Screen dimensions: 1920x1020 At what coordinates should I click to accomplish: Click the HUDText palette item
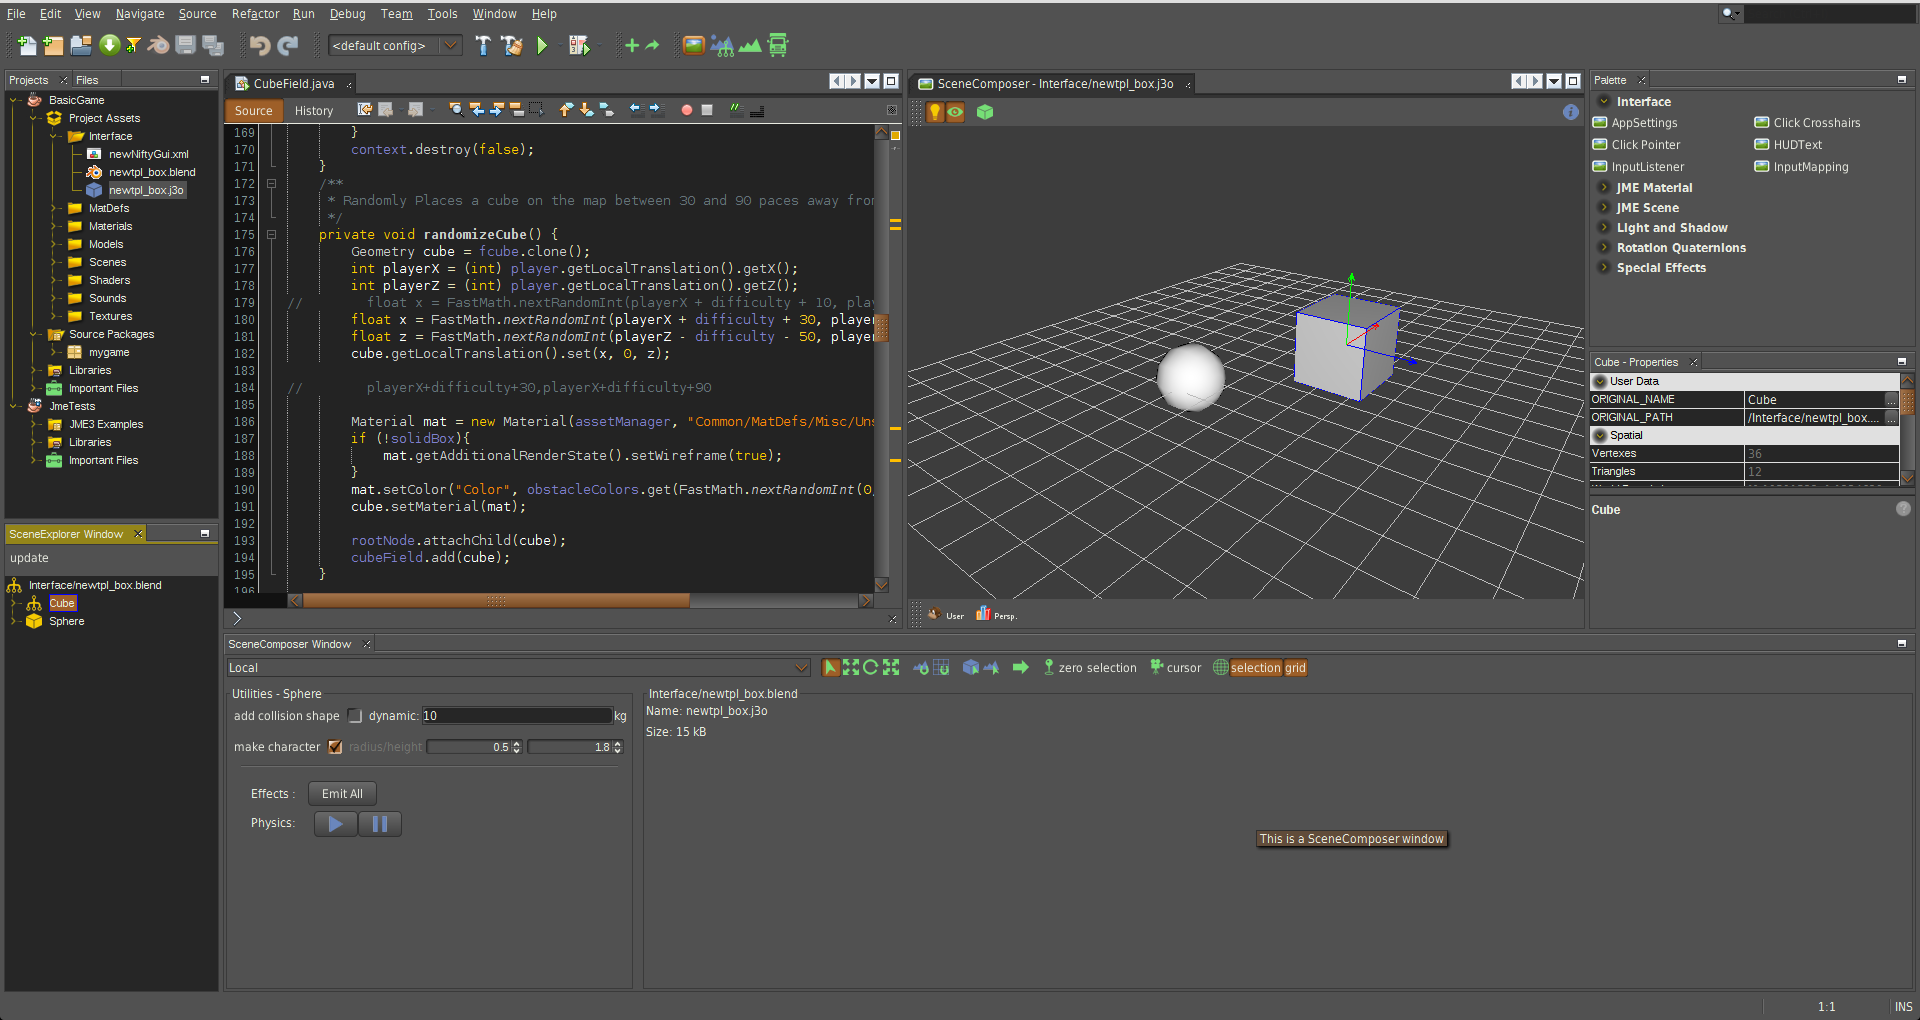tap(1797, 145)
